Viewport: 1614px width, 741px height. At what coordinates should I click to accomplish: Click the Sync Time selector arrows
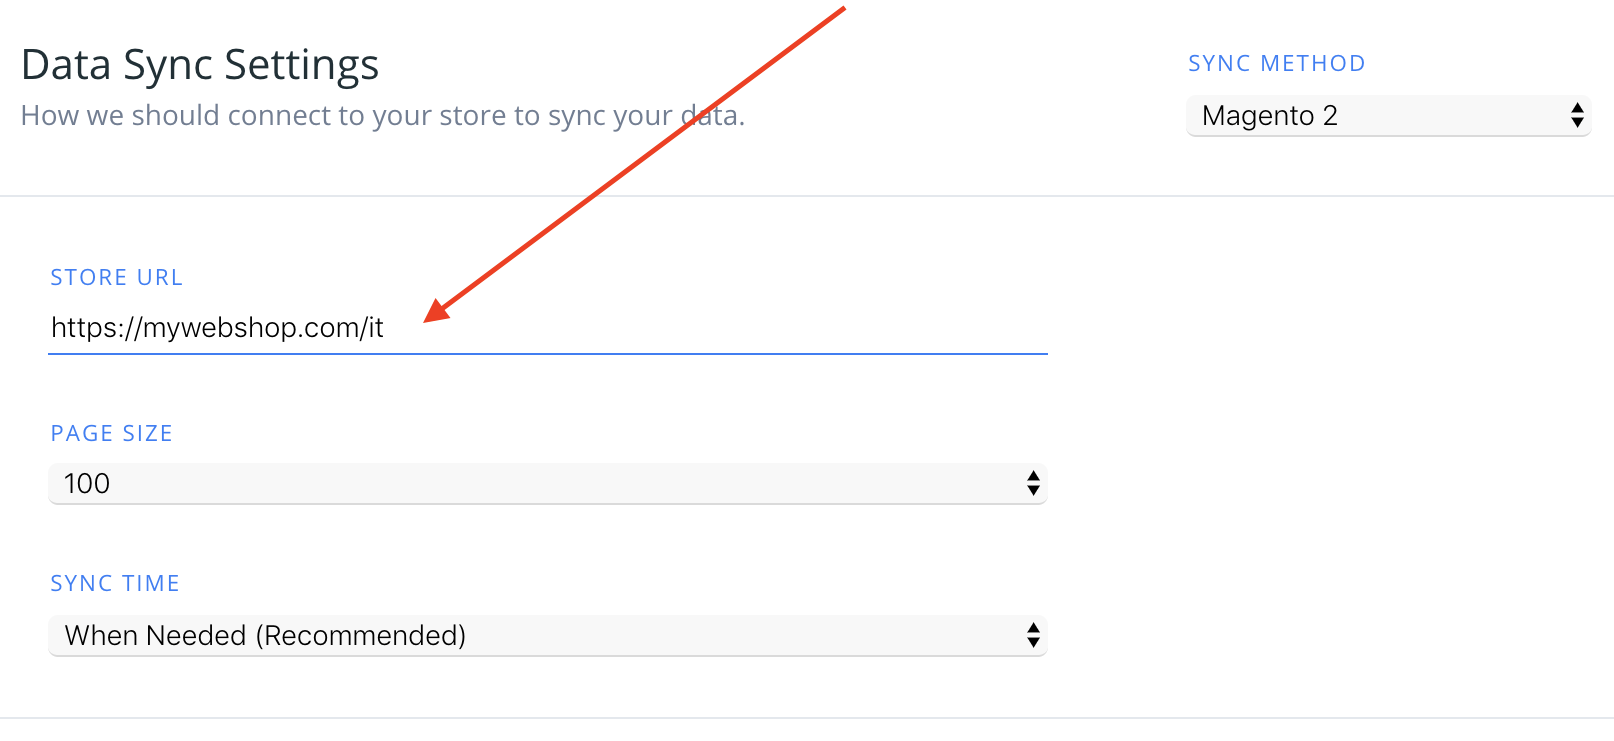pyautogui.click(x=1033, y=636)
